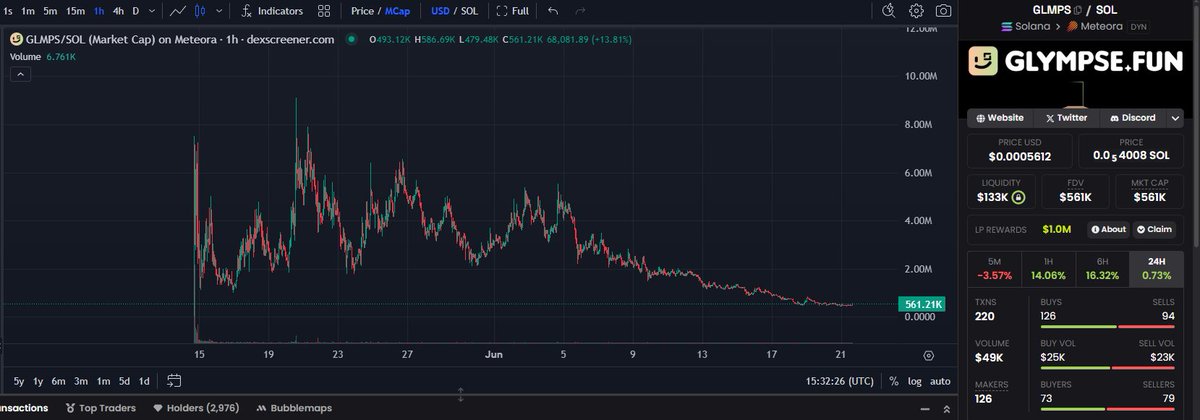
Task: Select the candlestick chart style icon
Action: (x=199, y=11)
